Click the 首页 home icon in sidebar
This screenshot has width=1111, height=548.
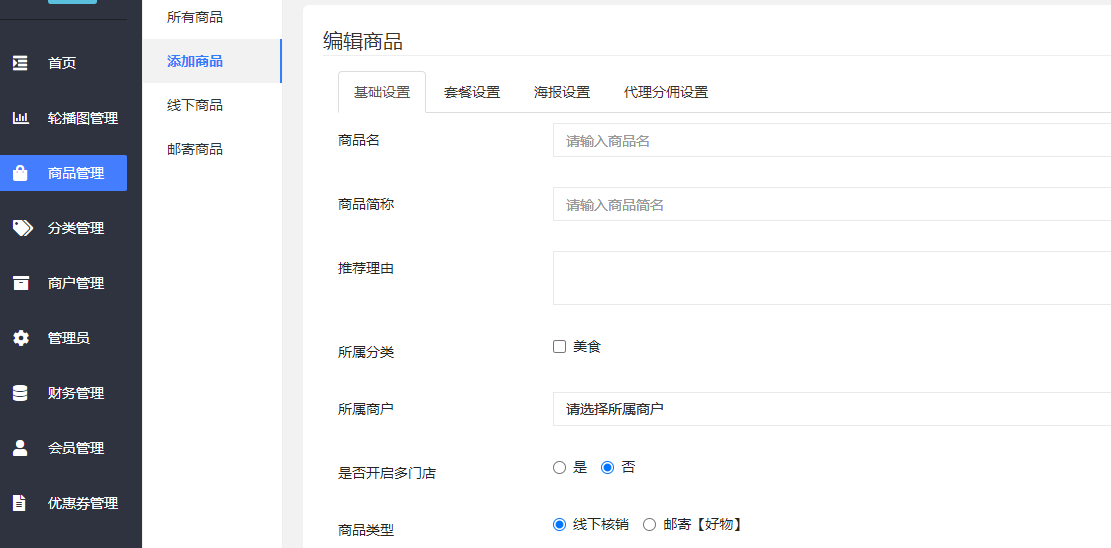(x=21, y=63)
